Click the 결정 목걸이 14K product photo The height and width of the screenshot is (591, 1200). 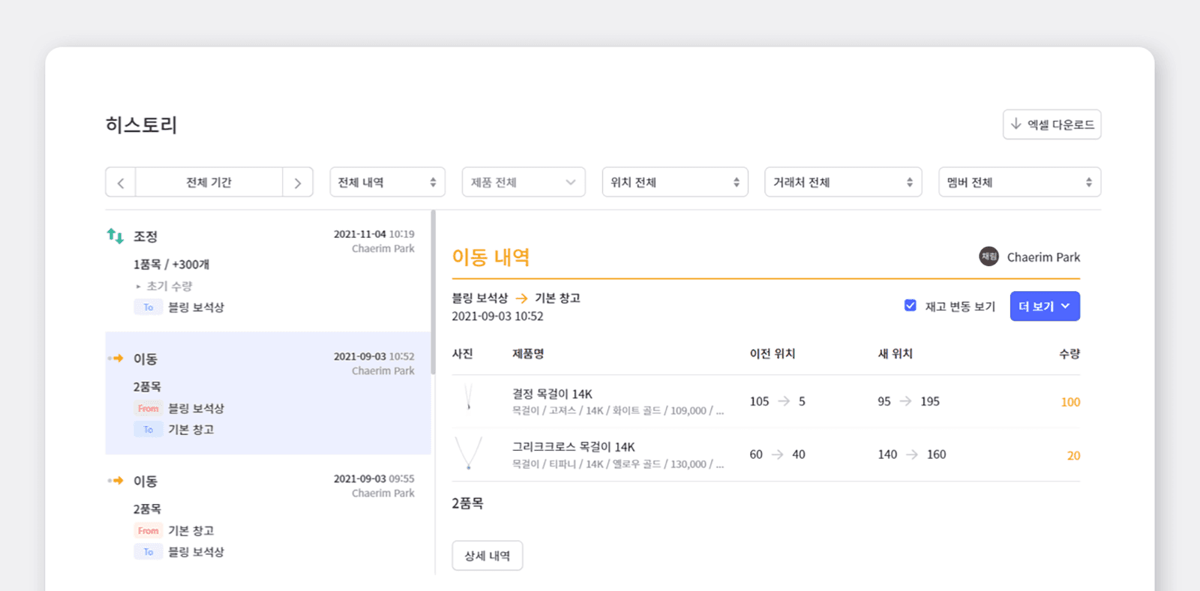coord(468,401)
